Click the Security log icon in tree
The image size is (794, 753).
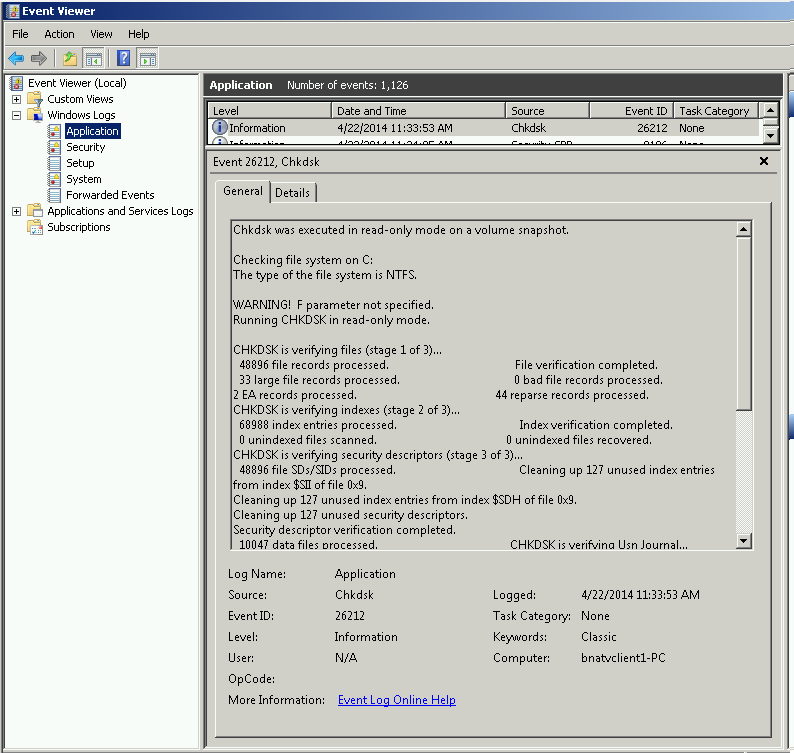[x=54, y=147]
